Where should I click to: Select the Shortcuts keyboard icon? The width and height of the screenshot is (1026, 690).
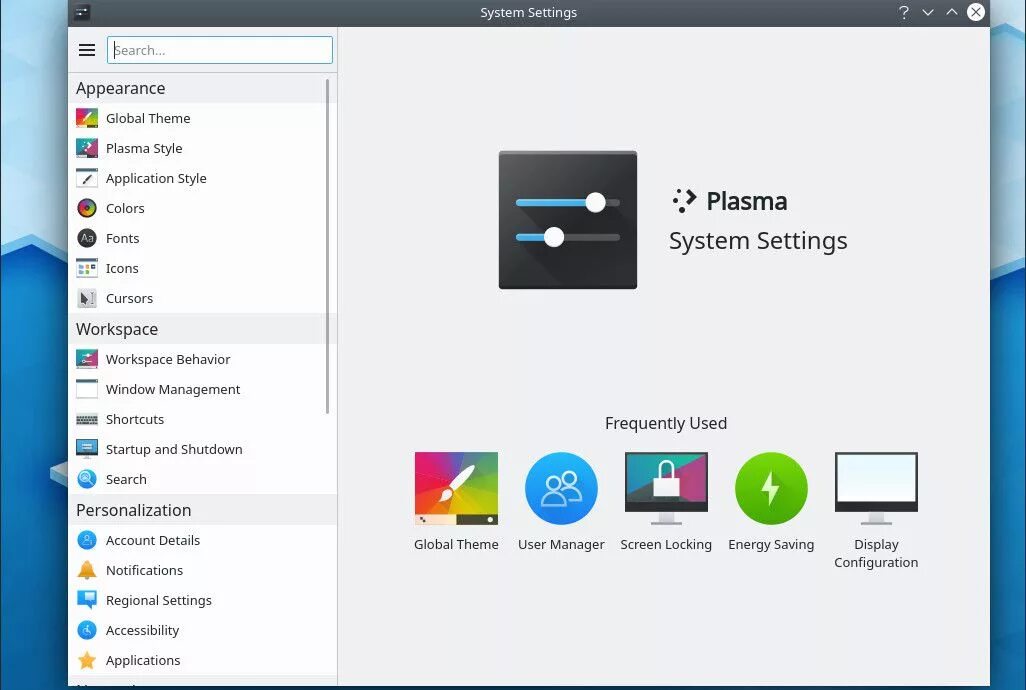tap(87, 419)
